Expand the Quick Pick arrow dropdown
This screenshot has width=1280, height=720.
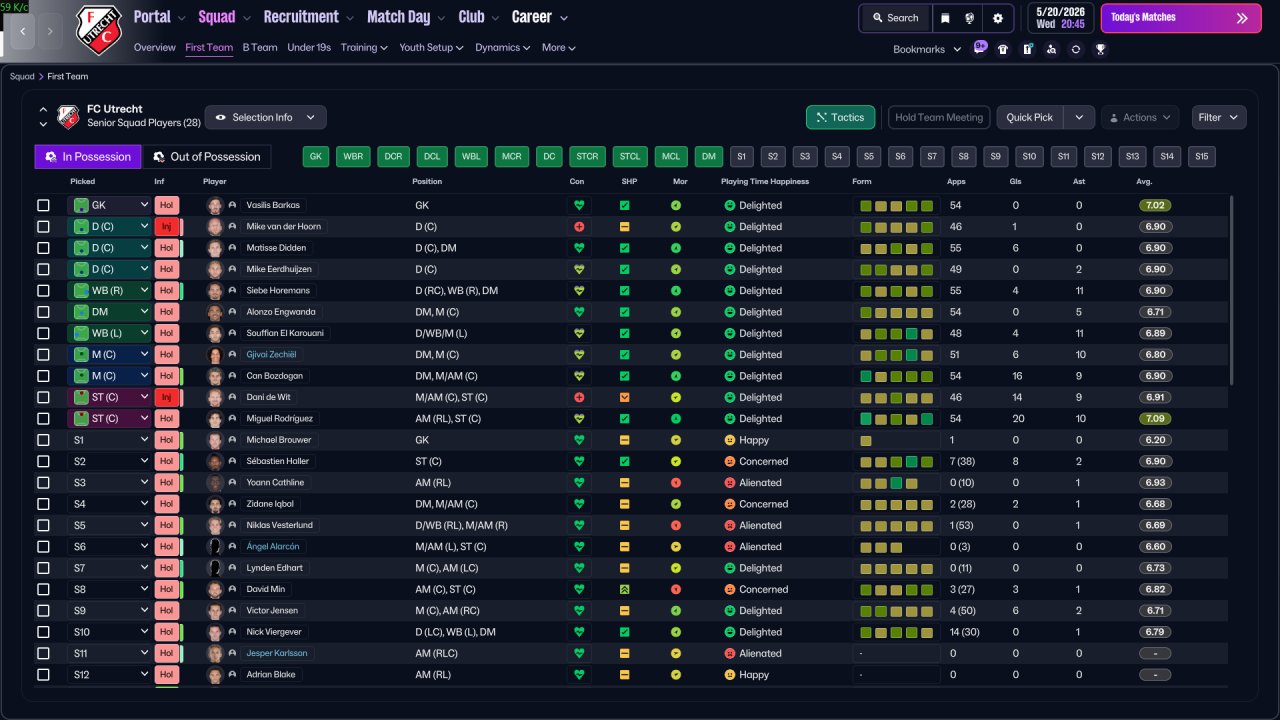(x=1079, y=117)
